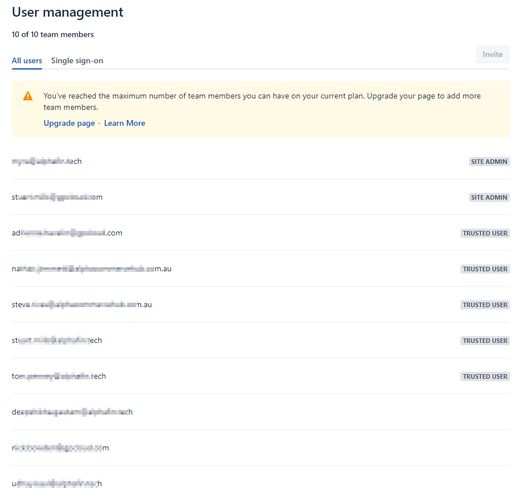Switch to the All users tab
The image size is (519, 492).
coord(27,61)
